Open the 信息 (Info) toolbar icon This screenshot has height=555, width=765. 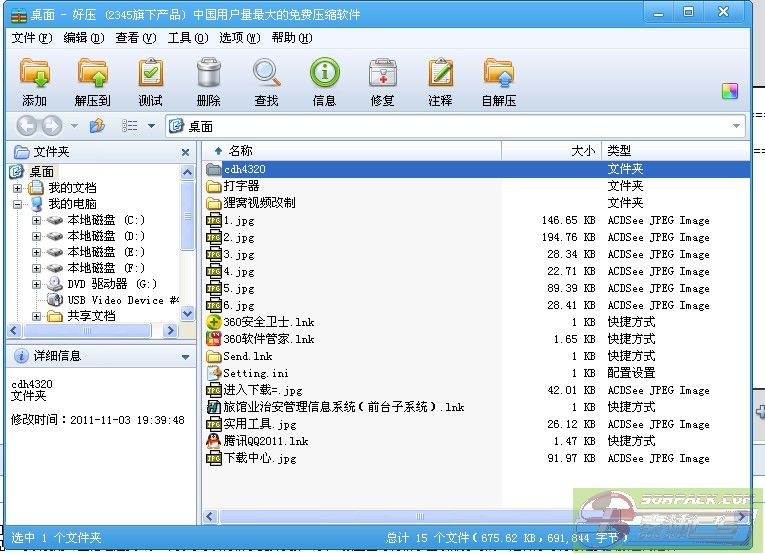pyautogui.click(x=324, y=75)
